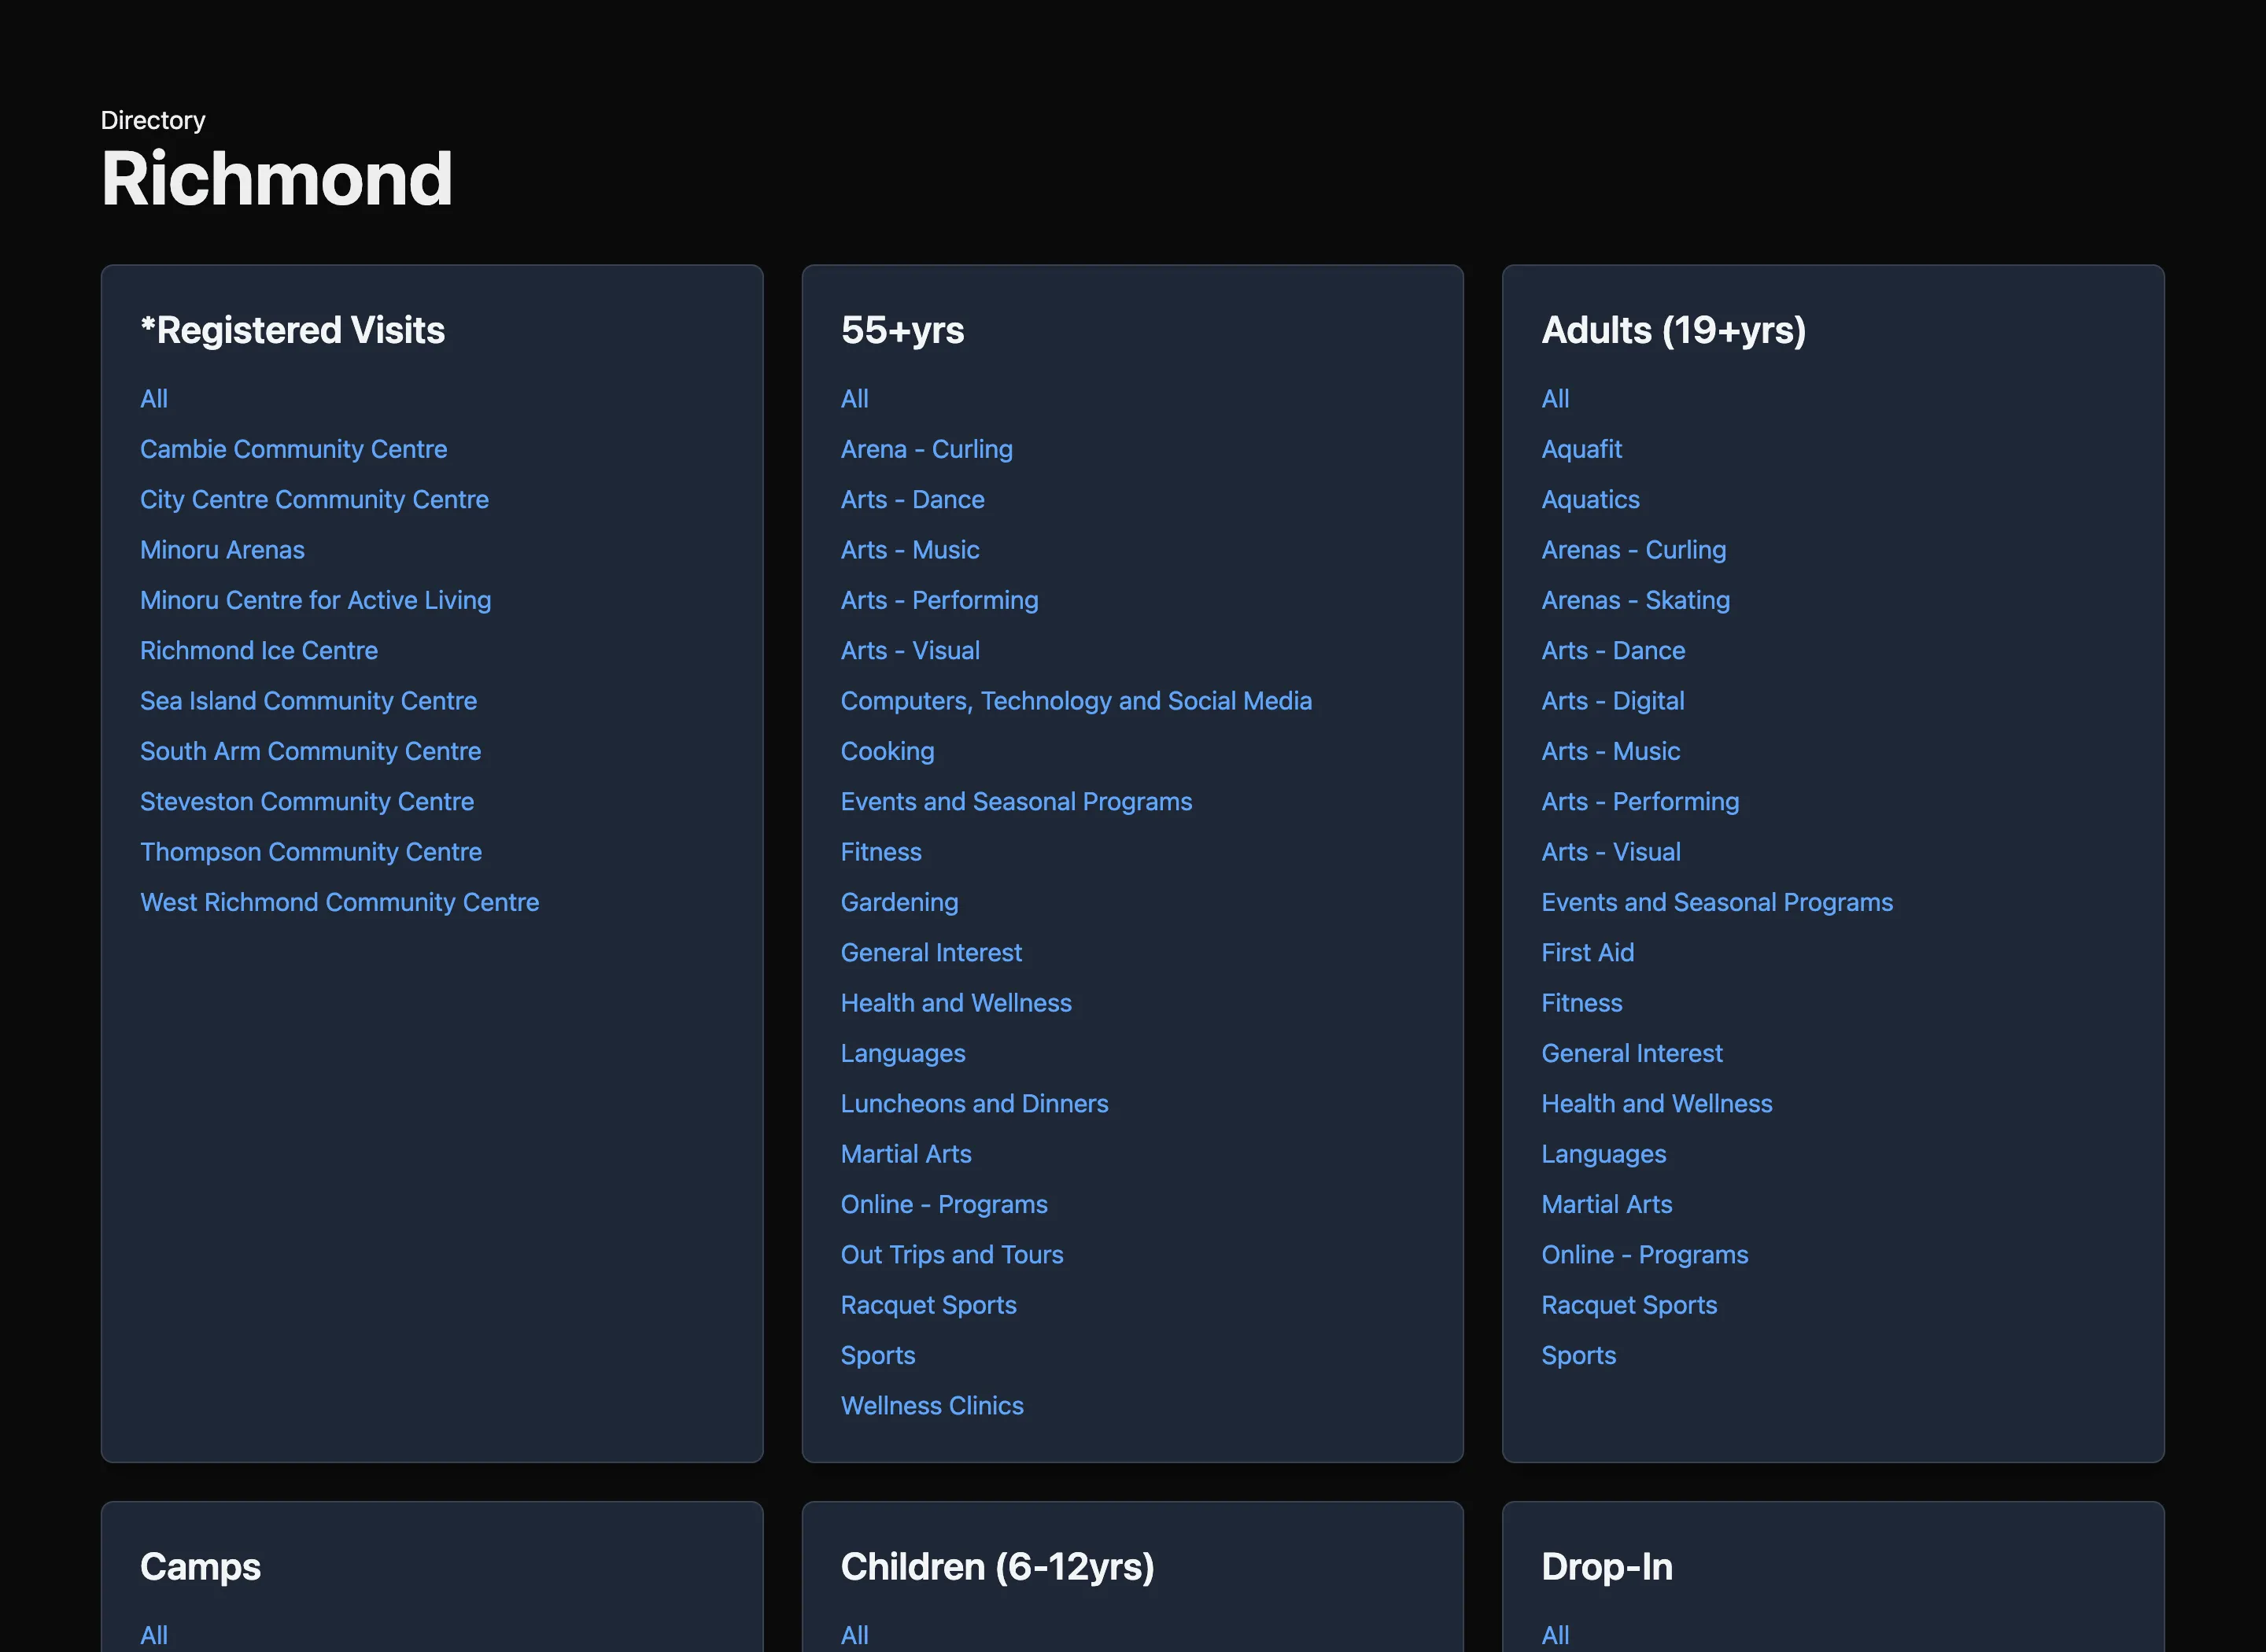Open Luncheons and Dinners programs
The height and width of the screenshot is (1652, 2266).
tap(974, 1103)
